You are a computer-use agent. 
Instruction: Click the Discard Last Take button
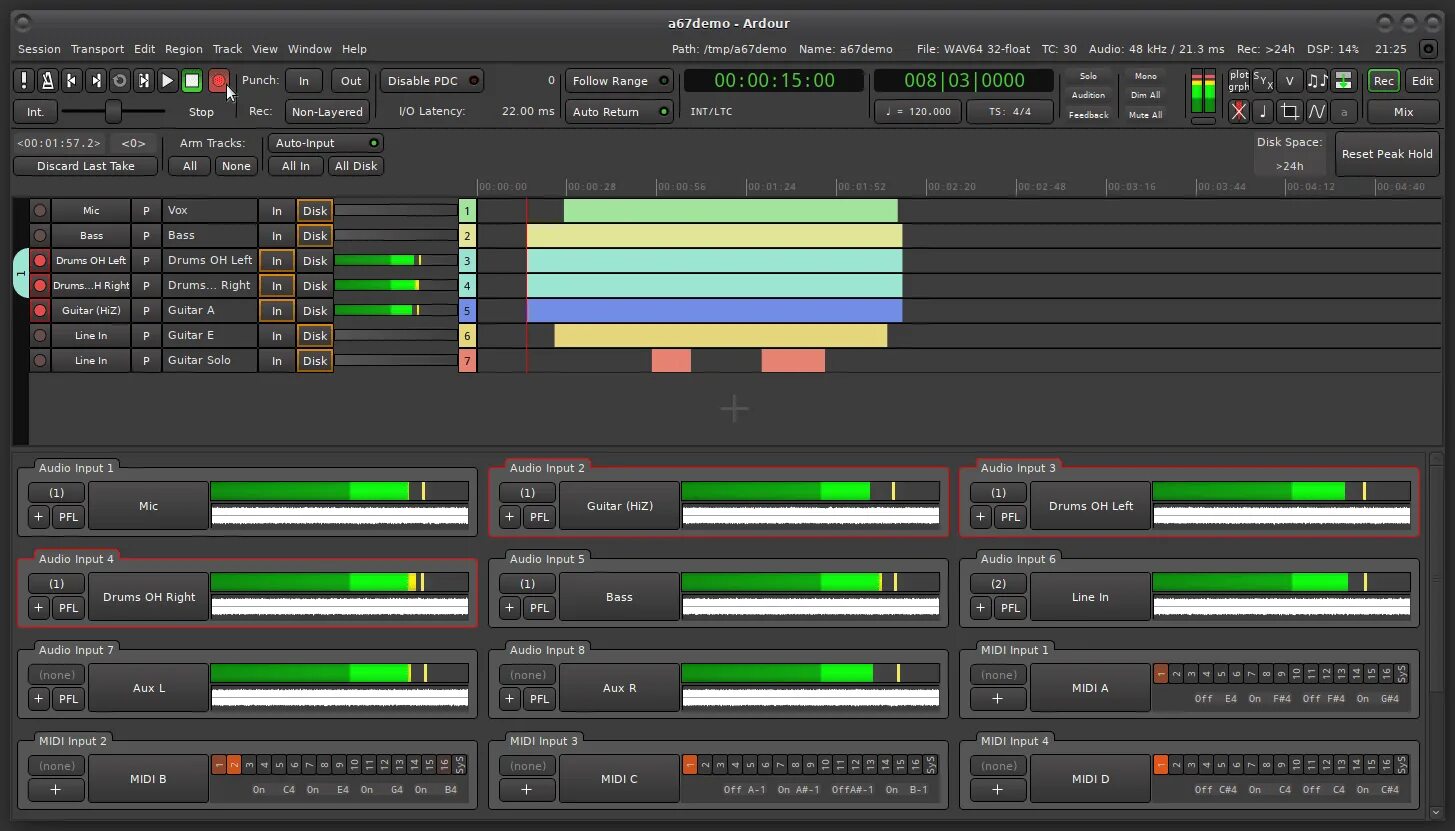coord(85,166)
